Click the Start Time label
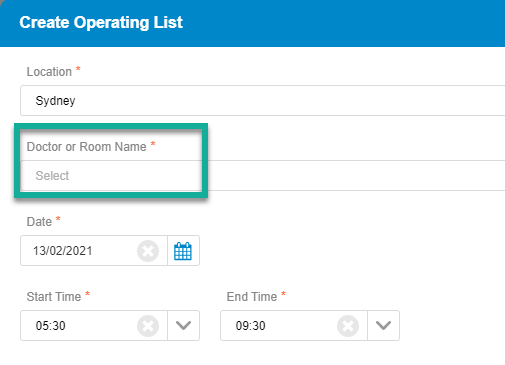The height and width of the screenshot is (365, 505). (x=54, y=297)
